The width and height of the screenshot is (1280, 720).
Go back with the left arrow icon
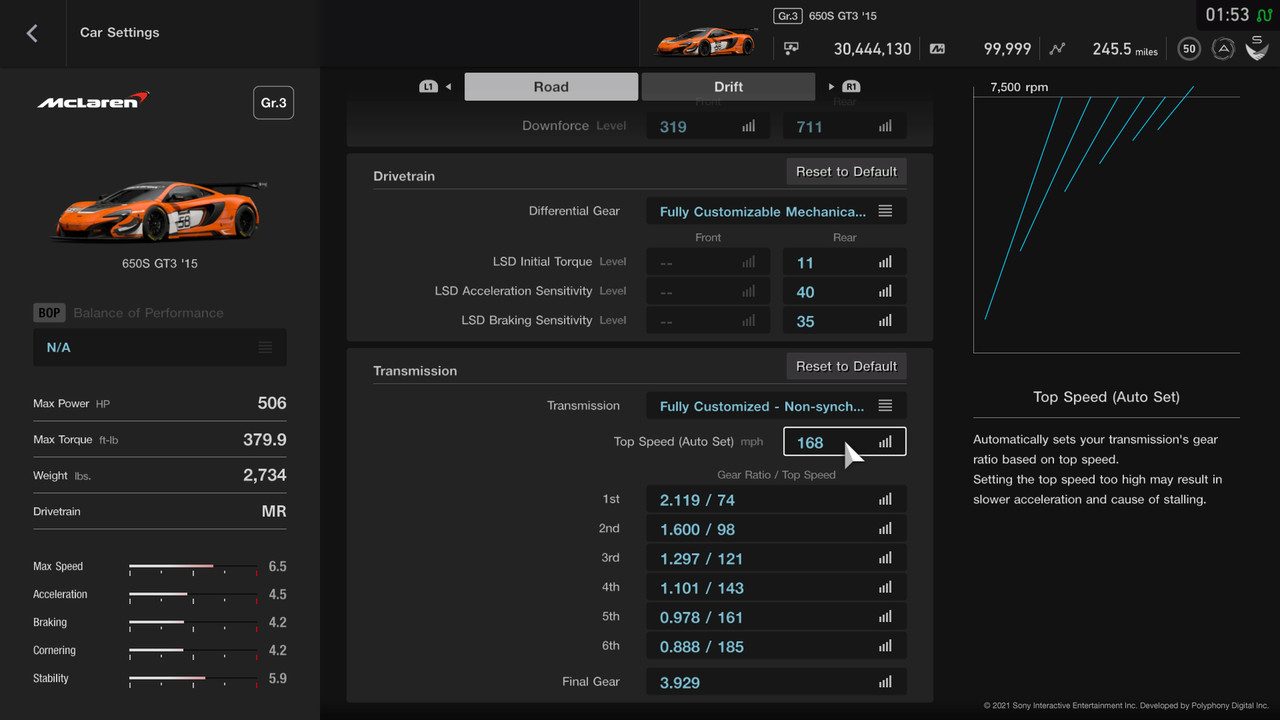point(32,33)
